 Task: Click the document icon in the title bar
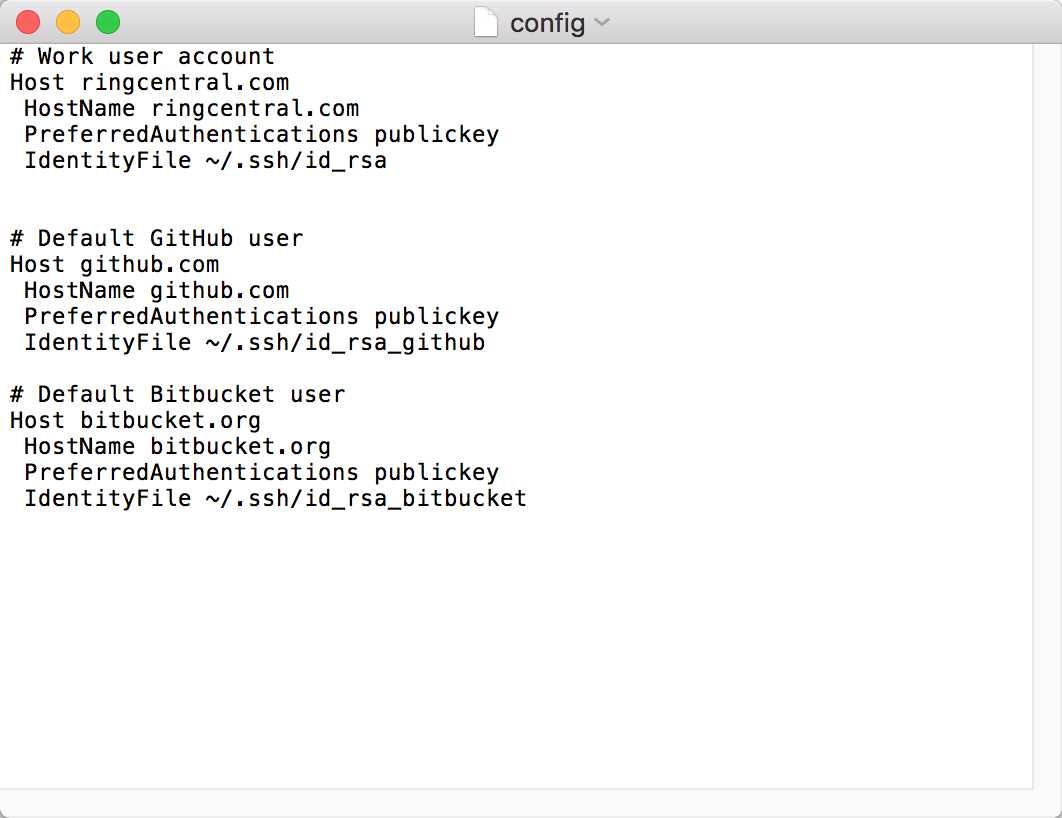485,22
